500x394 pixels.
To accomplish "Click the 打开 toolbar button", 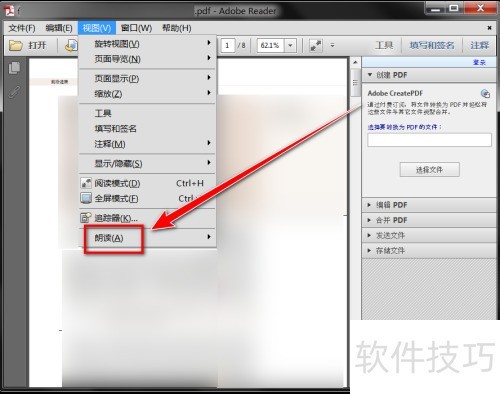I will (x=28, y=45).
